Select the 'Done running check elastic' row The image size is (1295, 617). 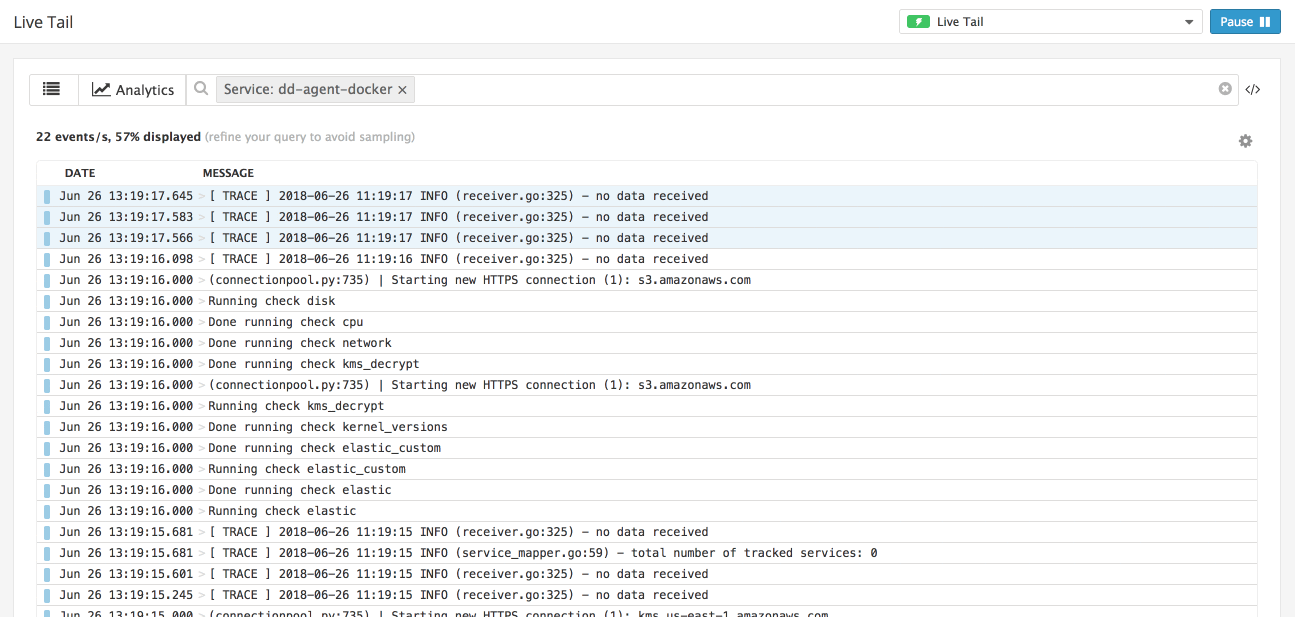[x=647, y=490]
